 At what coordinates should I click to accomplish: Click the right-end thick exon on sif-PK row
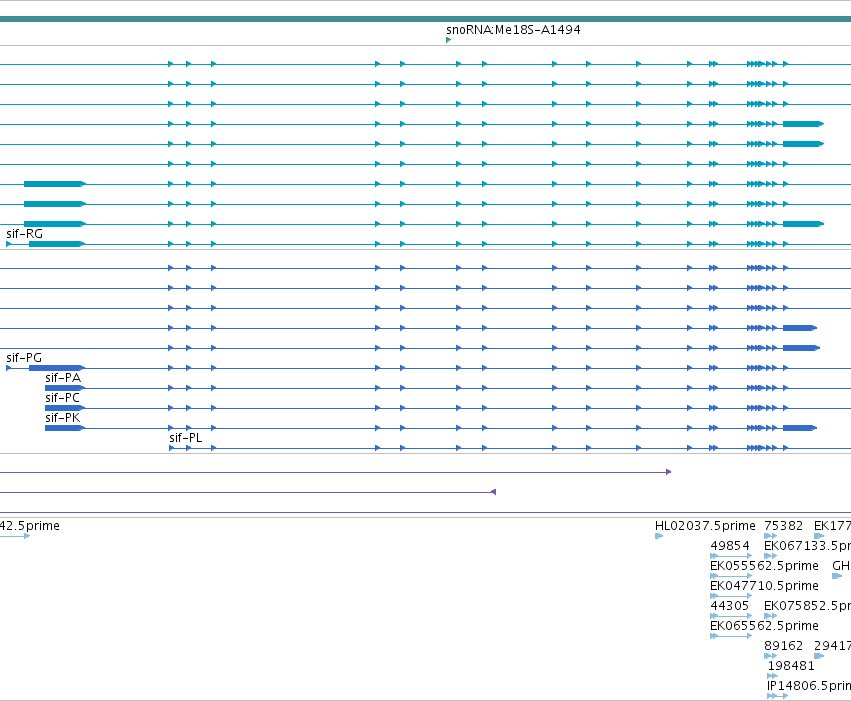point(800,429)
